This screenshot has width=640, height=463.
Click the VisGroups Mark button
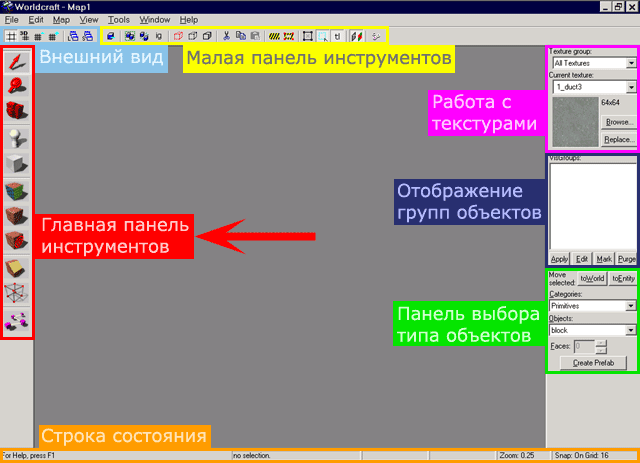click(603, 259)
